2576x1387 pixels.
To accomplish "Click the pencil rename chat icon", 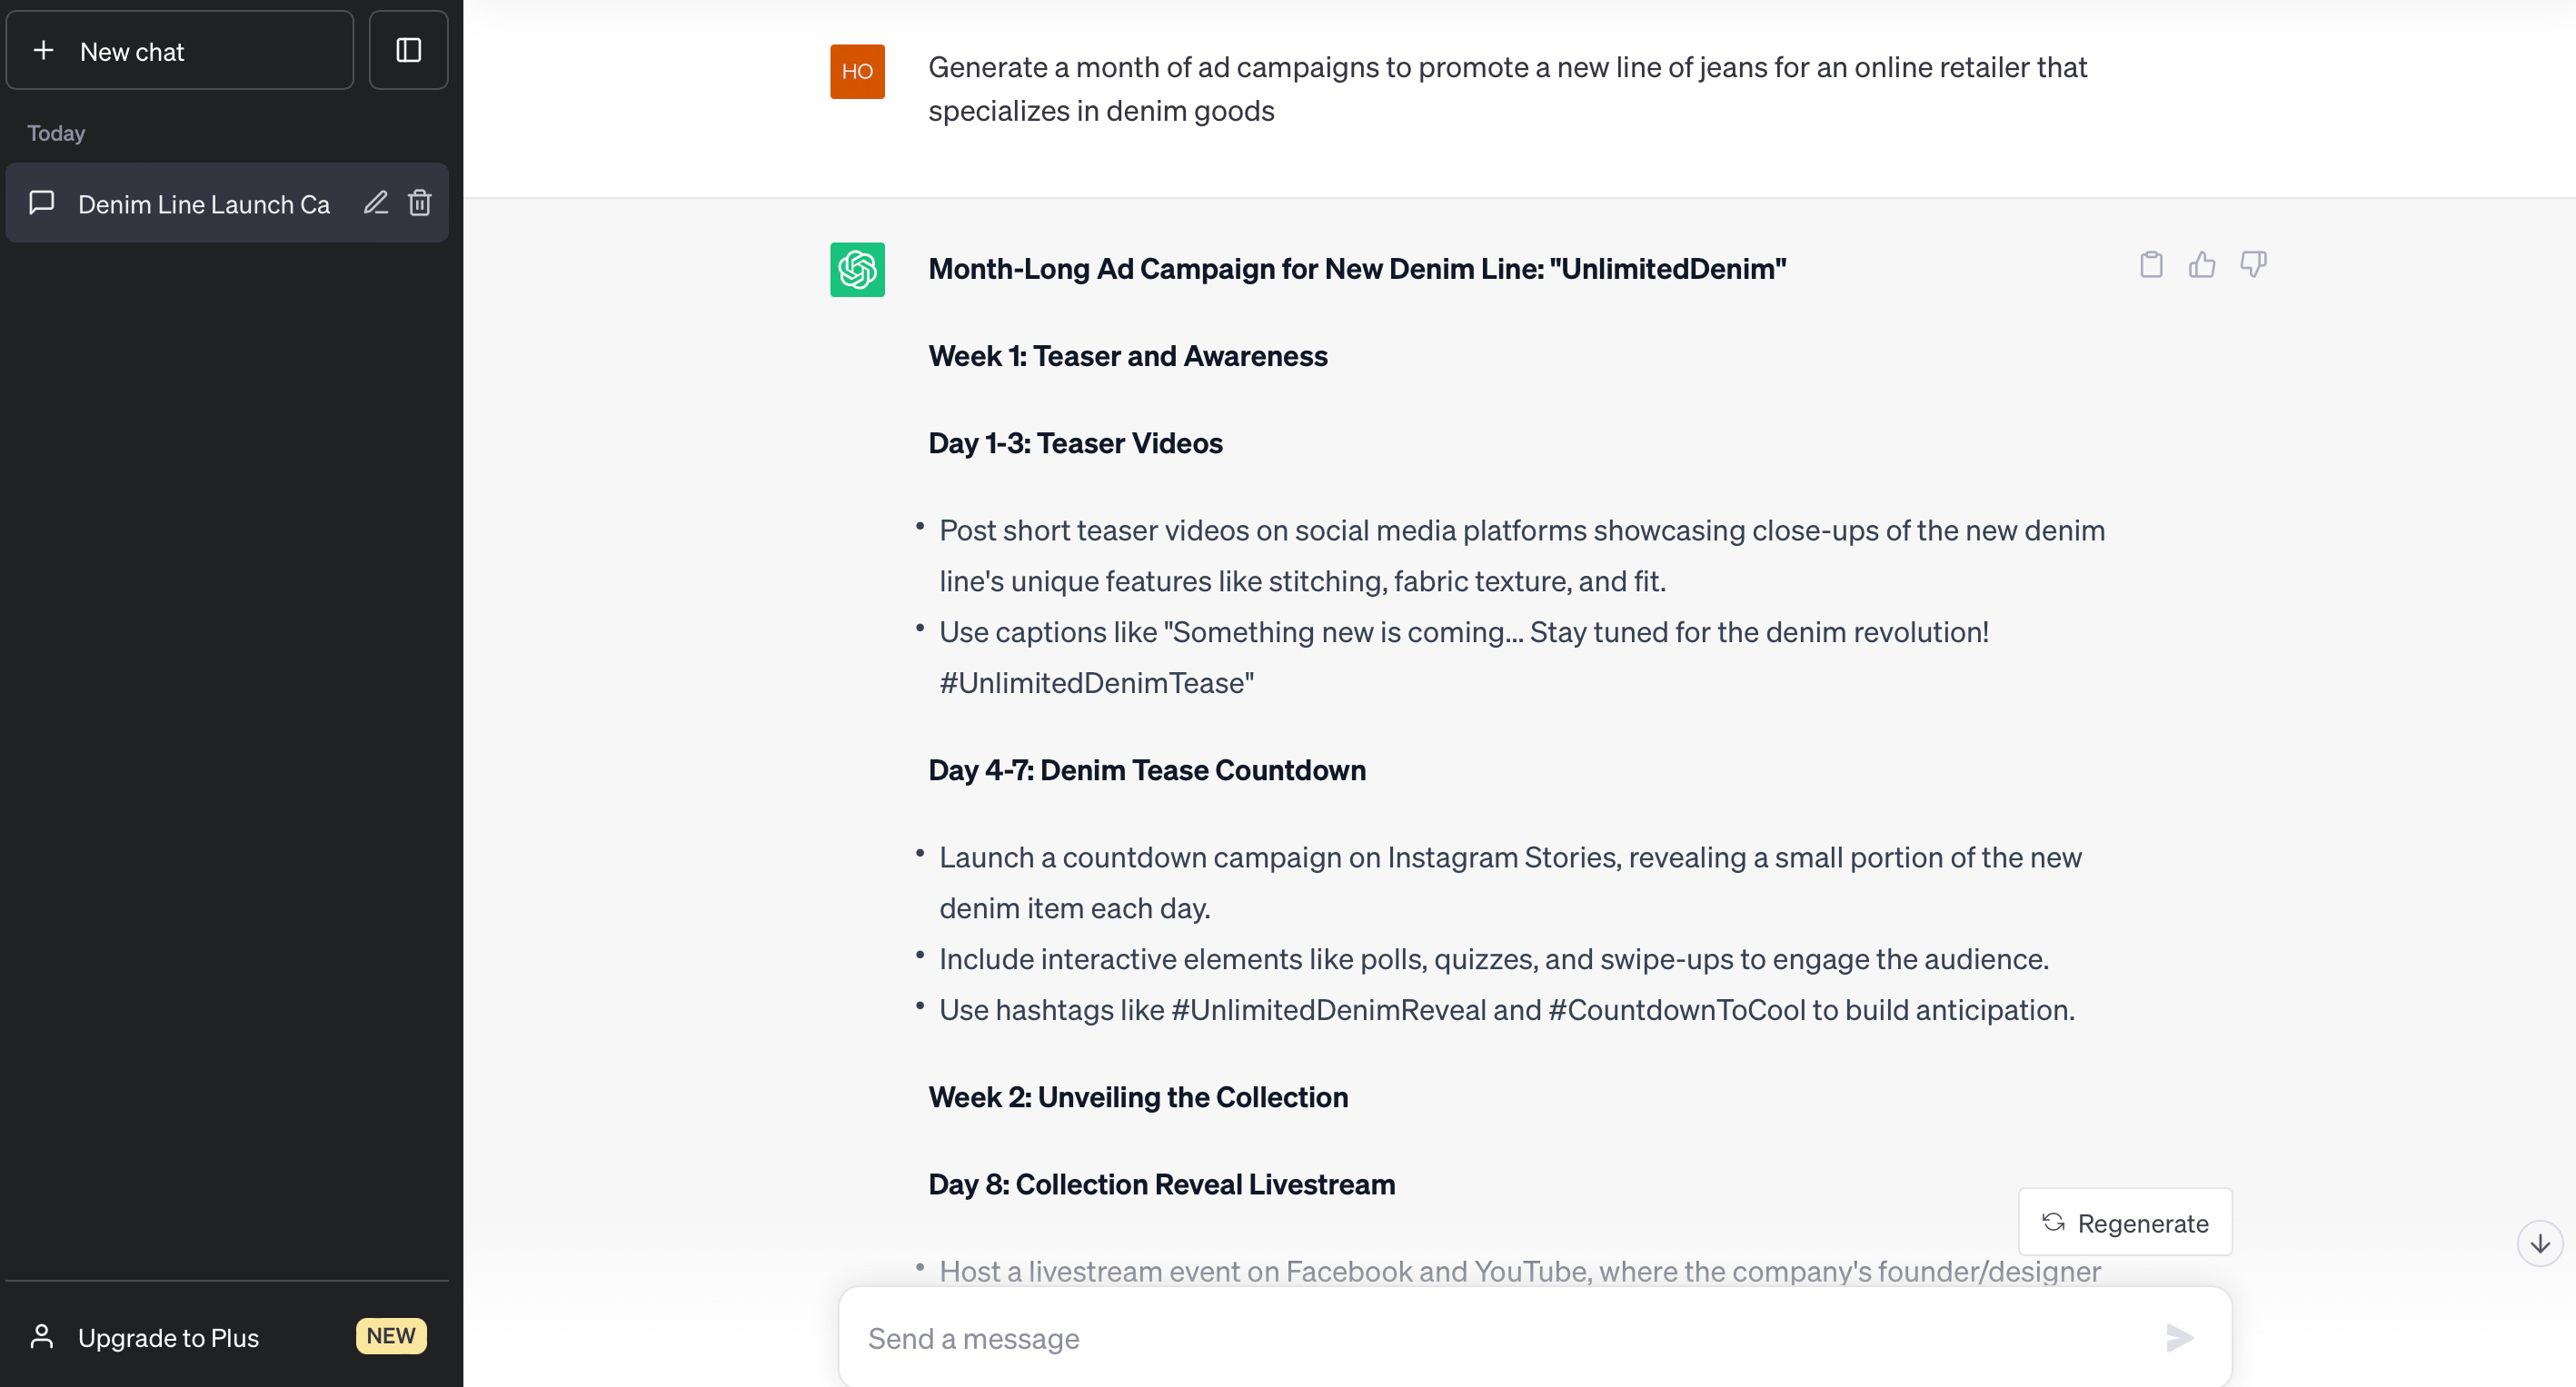I will click(375, 203).
